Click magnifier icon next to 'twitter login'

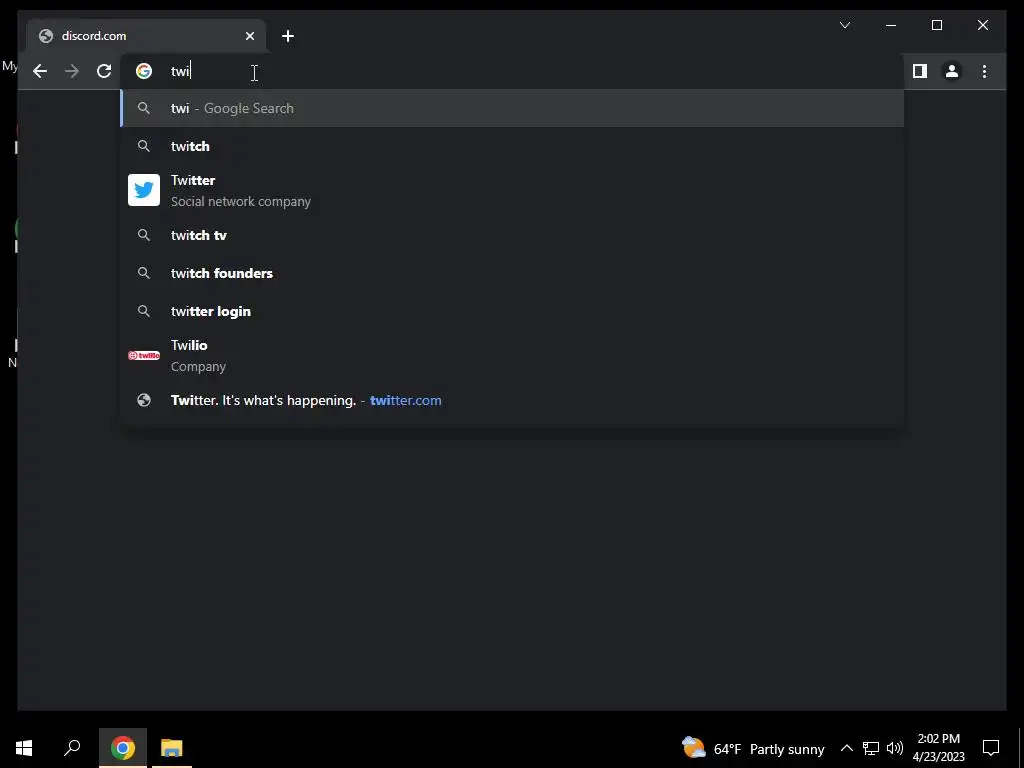144,311
